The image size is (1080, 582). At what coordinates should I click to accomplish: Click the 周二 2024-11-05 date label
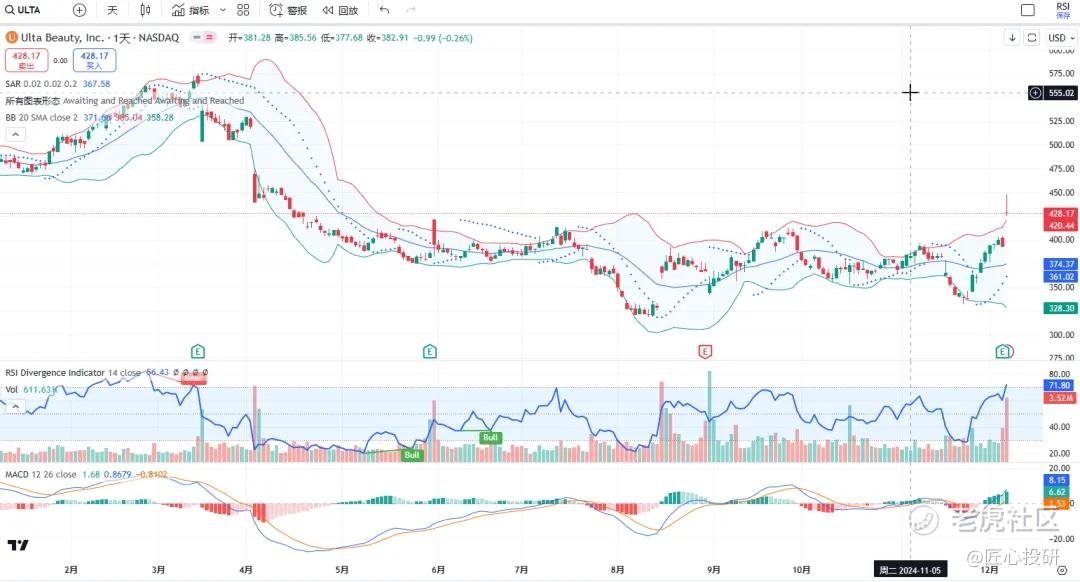[910, 570]
